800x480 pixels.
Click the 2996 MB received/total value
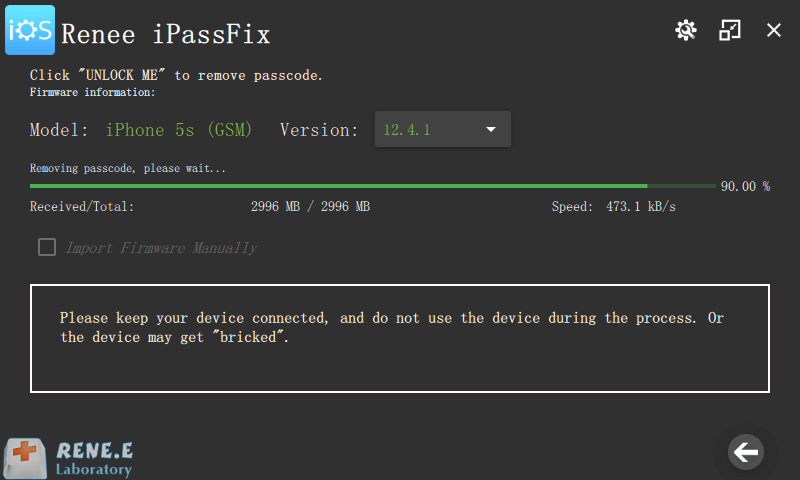coord(310,207)
